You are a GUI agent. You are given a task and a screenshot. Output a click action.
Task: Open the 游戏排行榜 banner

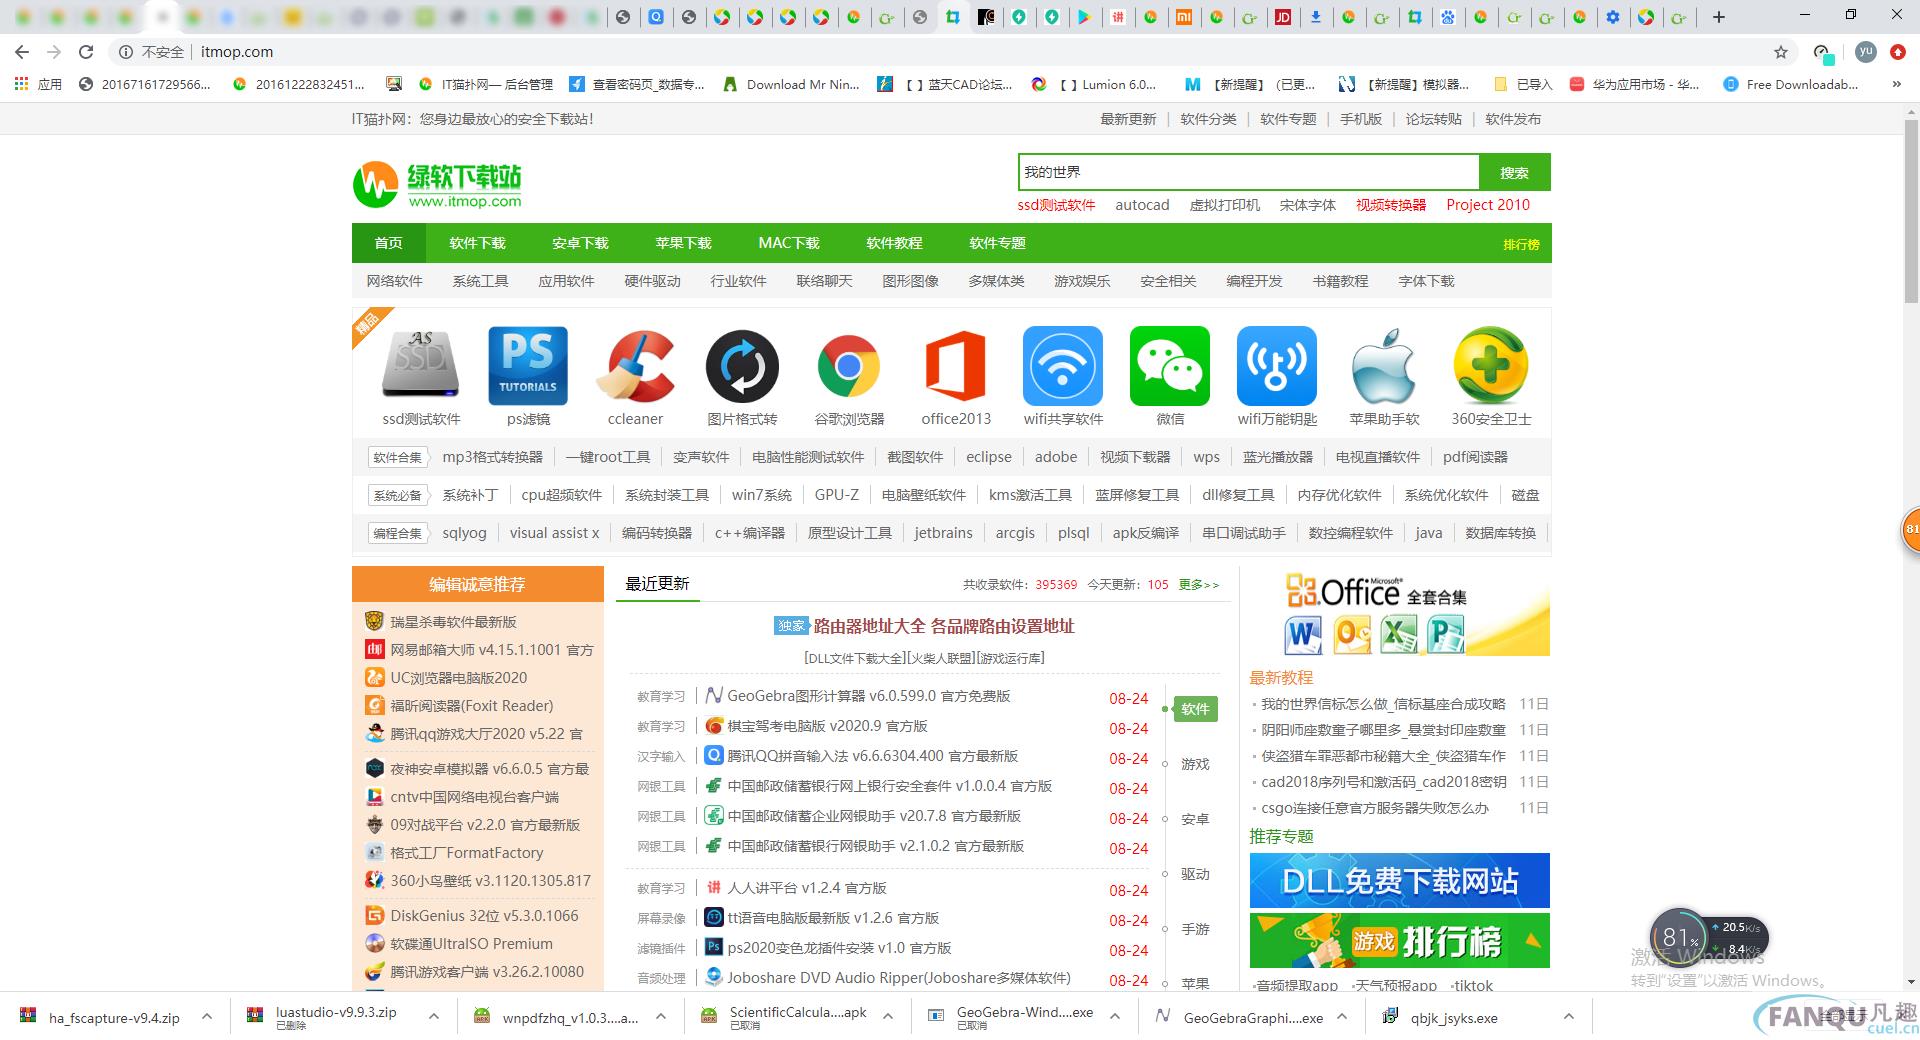point(1399,940)
